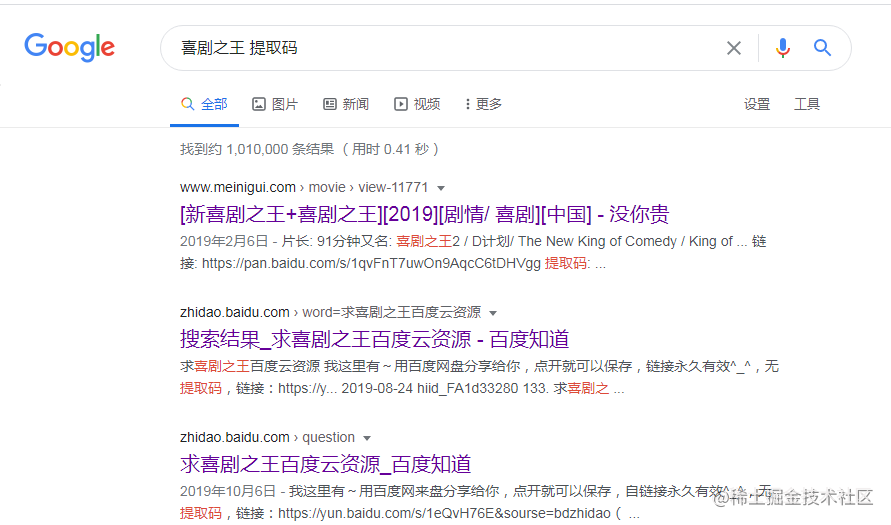Clear the search box with X icon

pos(734,48)
